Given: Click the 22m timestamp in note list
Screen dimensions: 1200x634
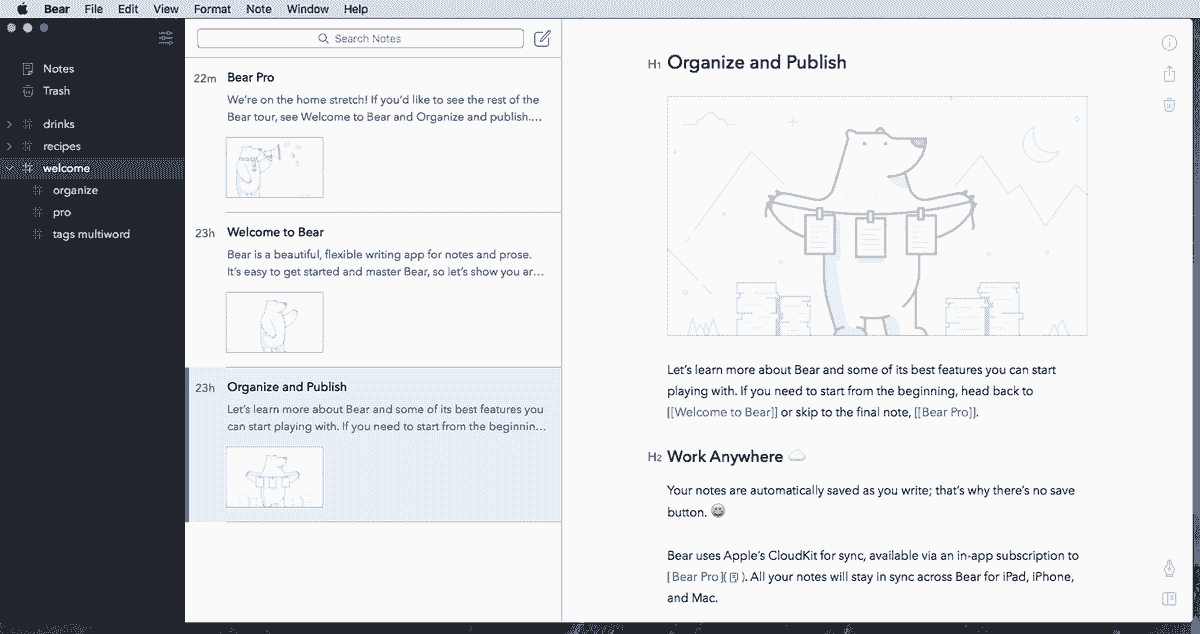Looking at the screenshot, I should point(205,78).
